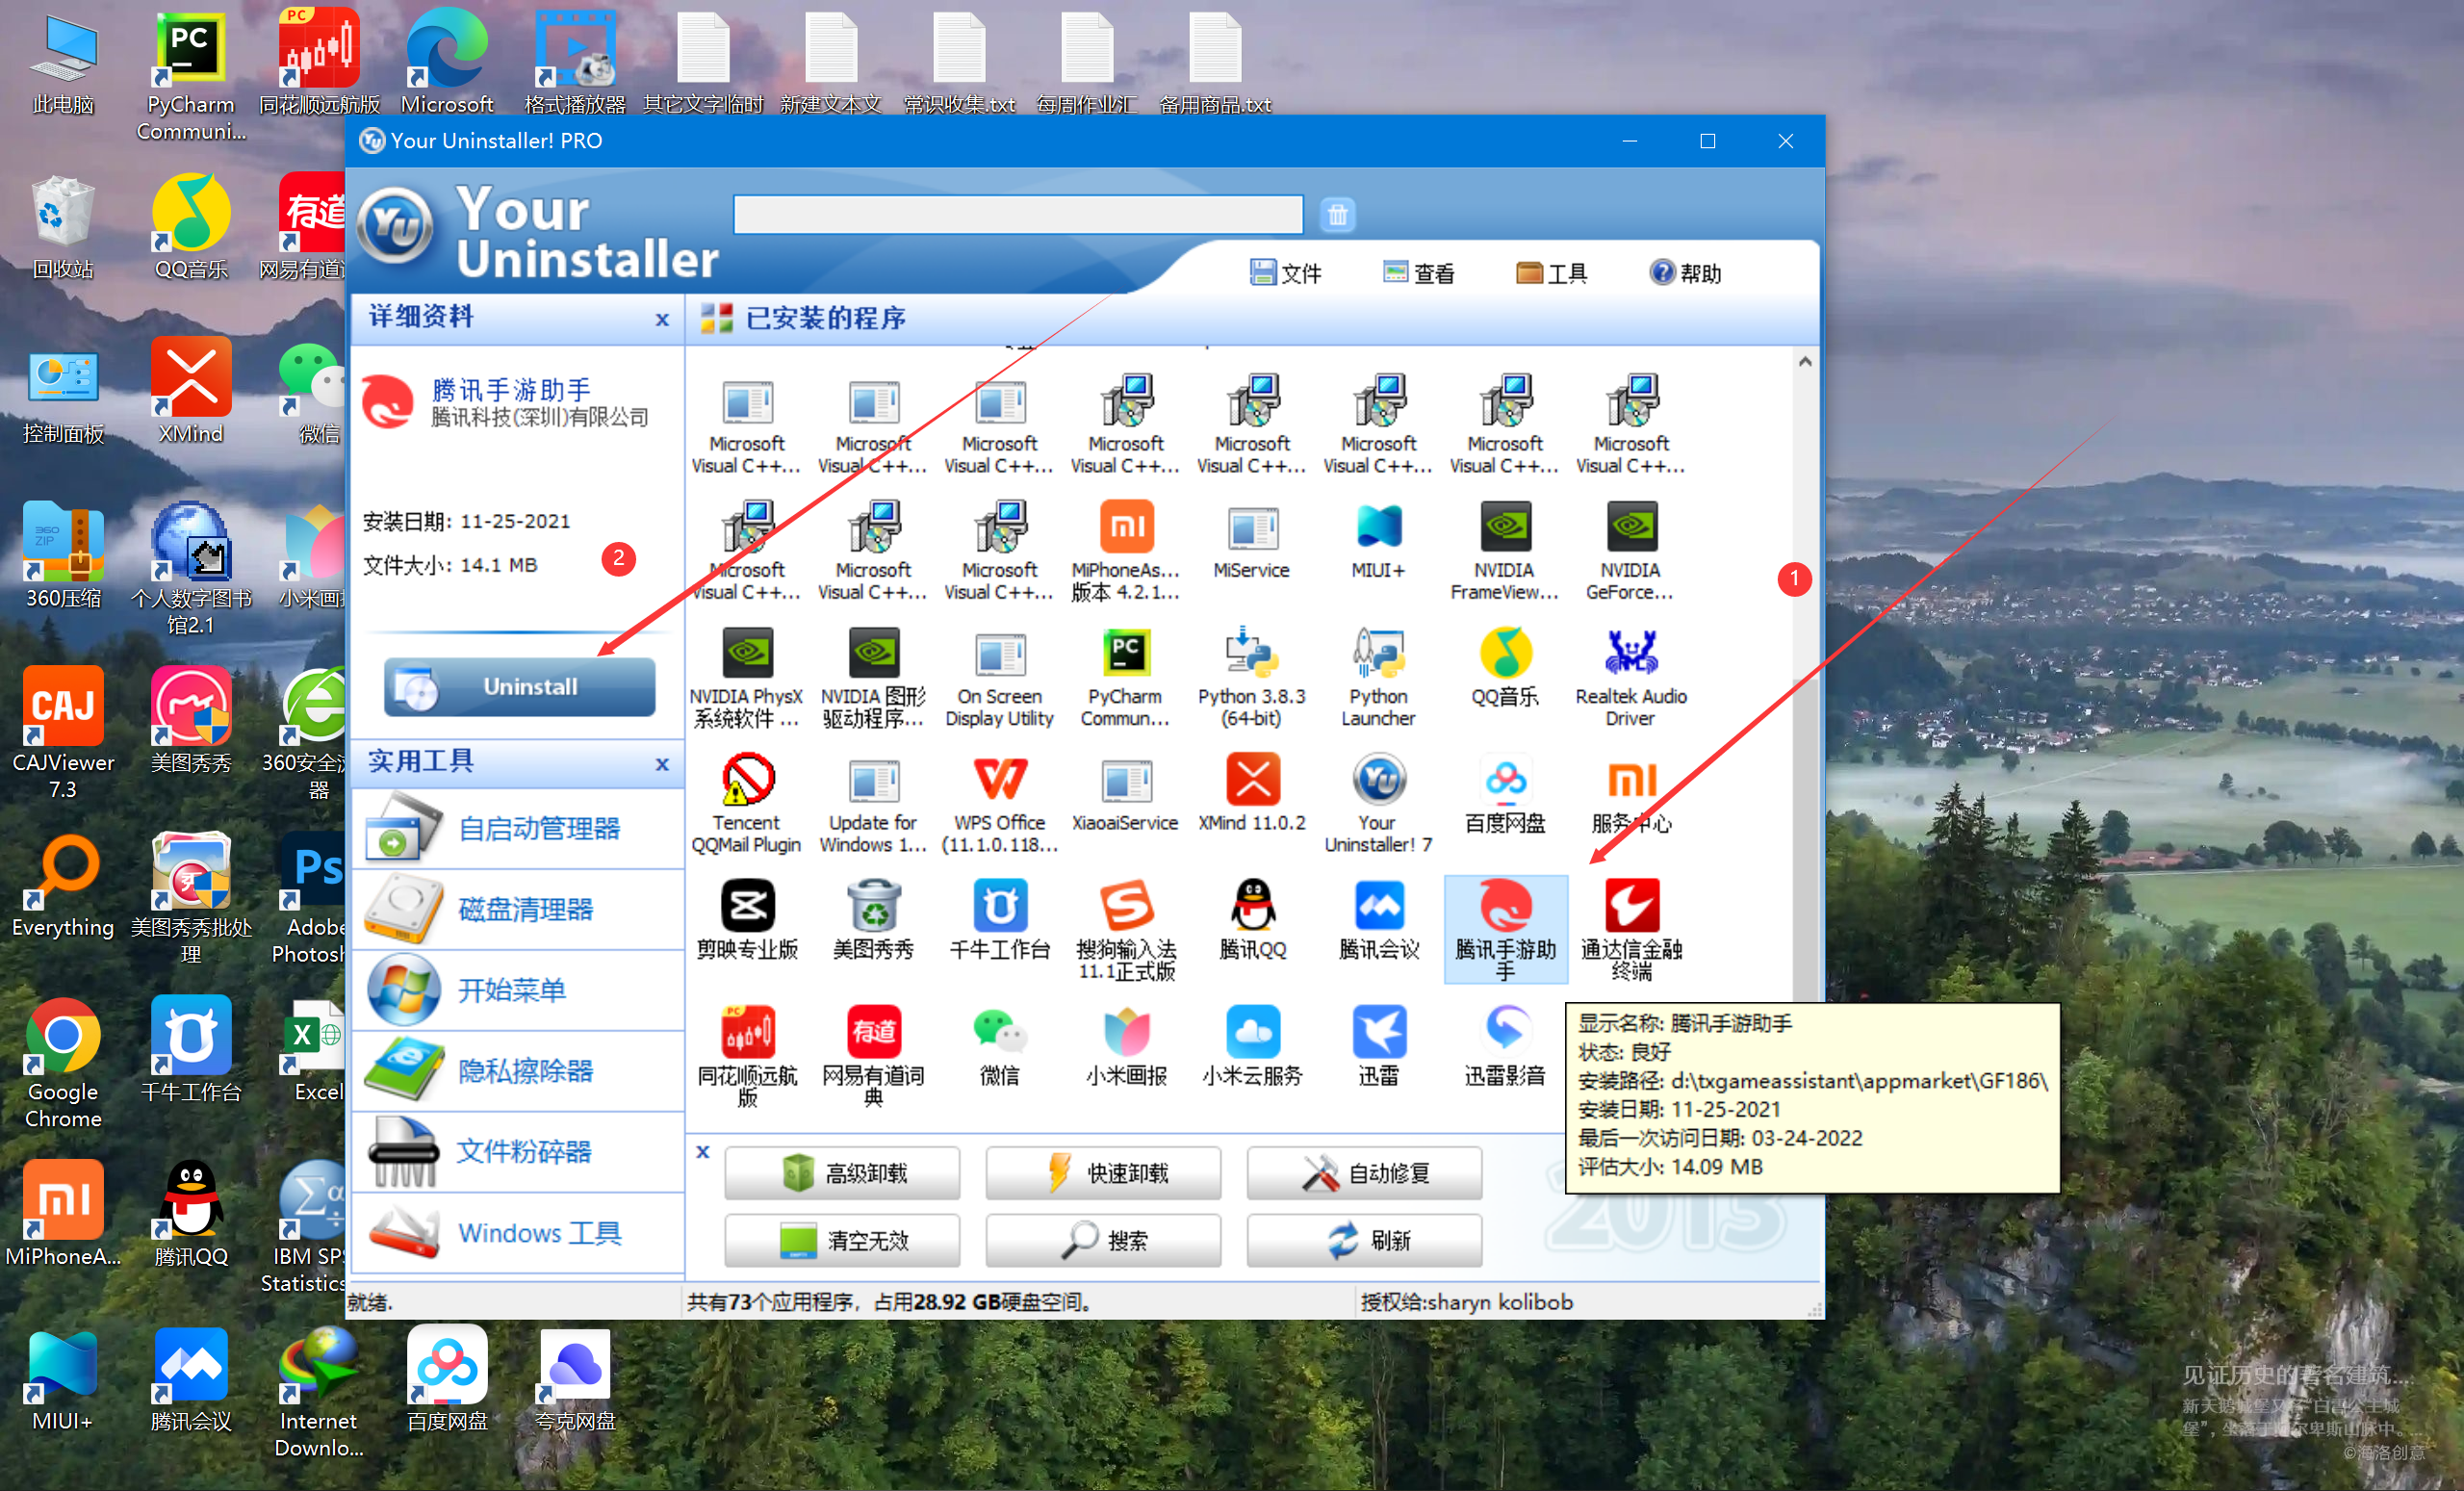Click into the program search field
Image resolution: width=2464 pixels, height=1491 pixels.
(x=1017, y=214)
